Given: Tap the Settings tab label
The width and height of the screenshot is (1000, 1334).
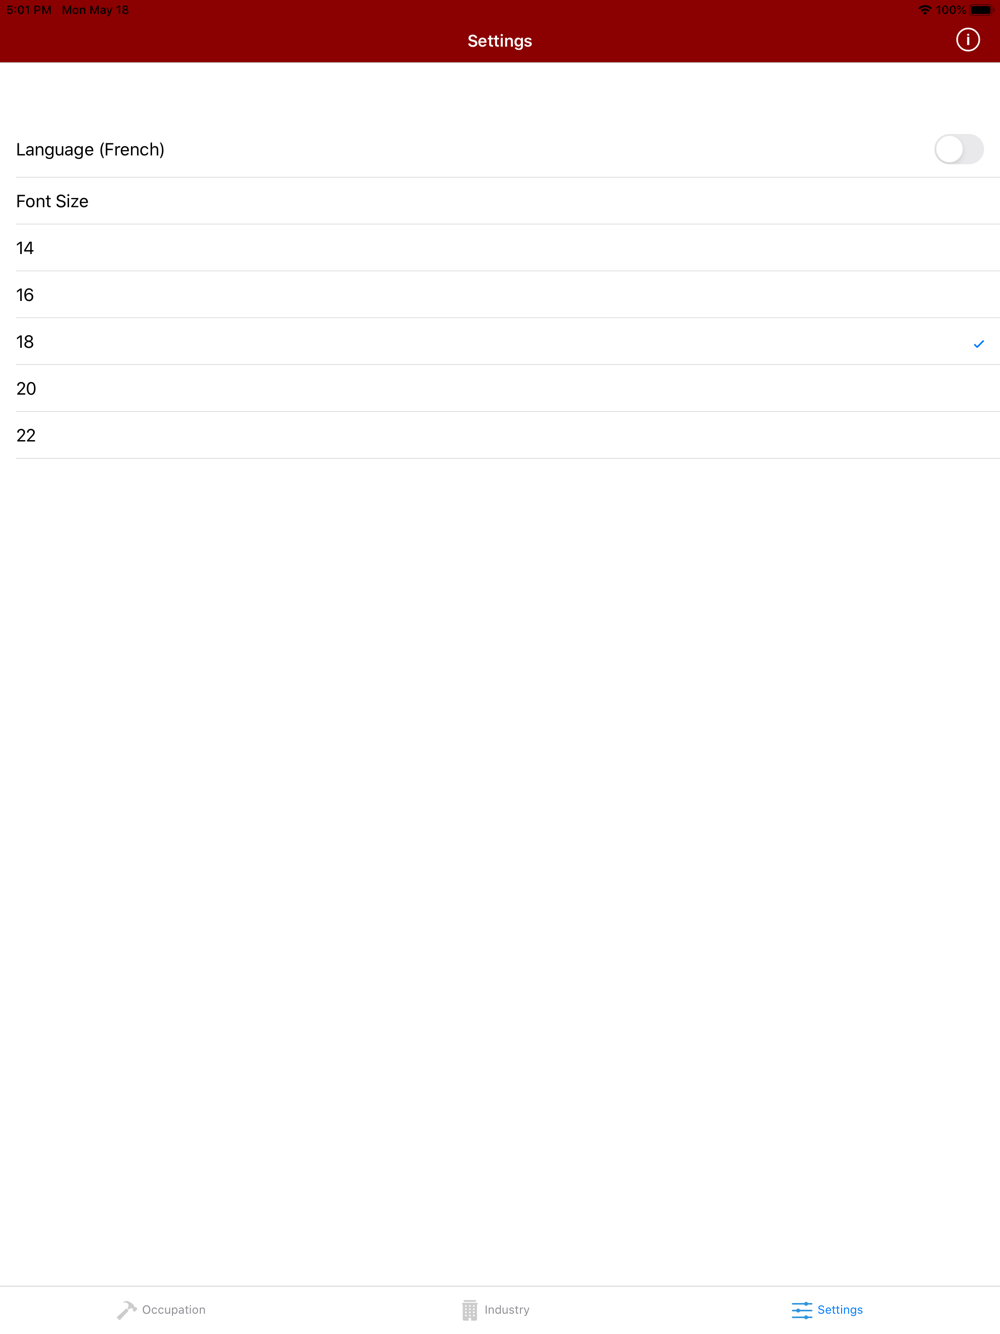Looking at the screenshot, I should point(840,1310).
